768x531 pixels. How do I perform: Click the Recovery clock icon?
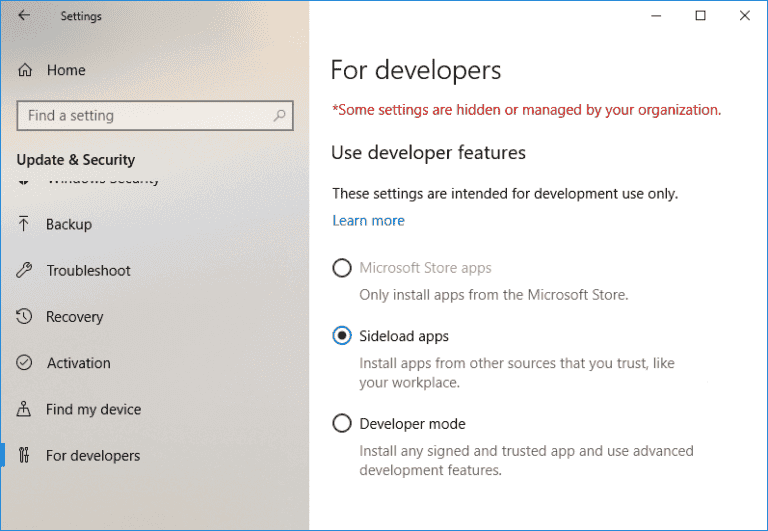coord(24,316)
